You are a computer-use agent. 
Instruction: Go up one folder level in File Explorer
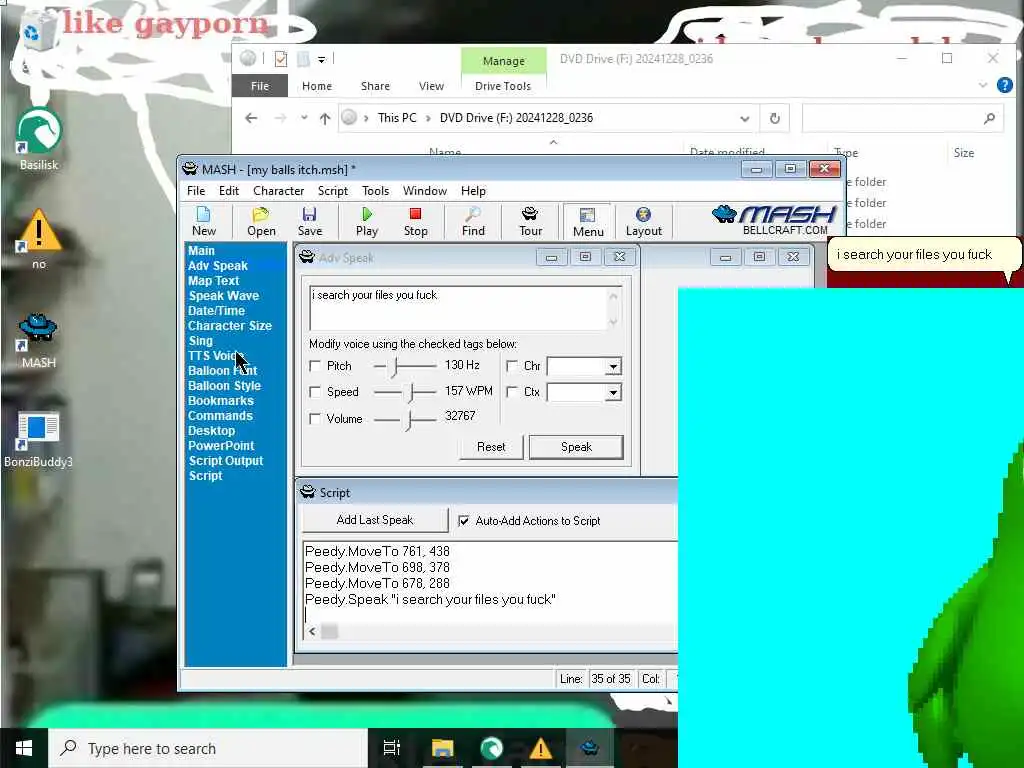click(325, 118)
